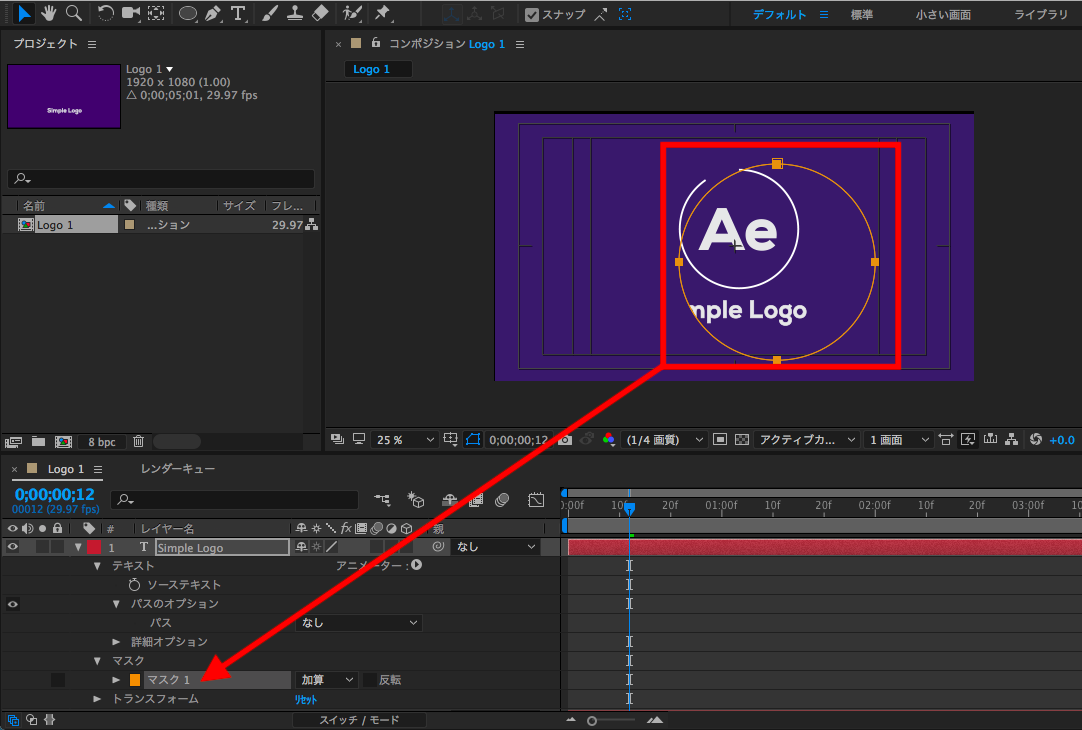Select the Horizontal Type tool
This screenshot has height=730, width=1082.
[238, 13]
